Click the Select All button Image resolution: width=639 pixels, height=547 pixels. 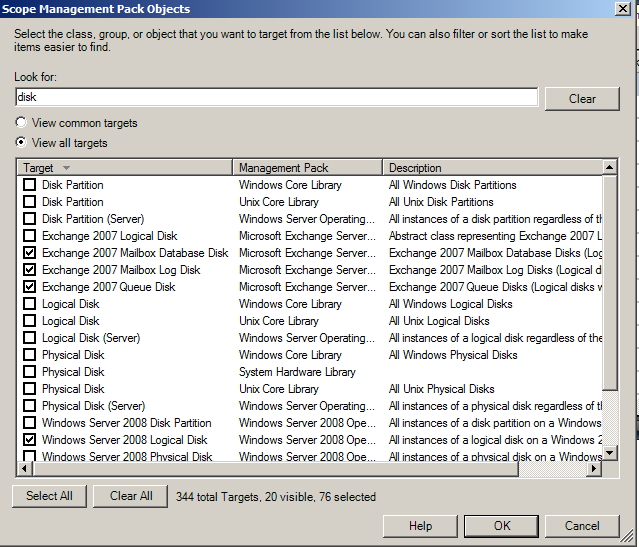[x=49, y=496]
